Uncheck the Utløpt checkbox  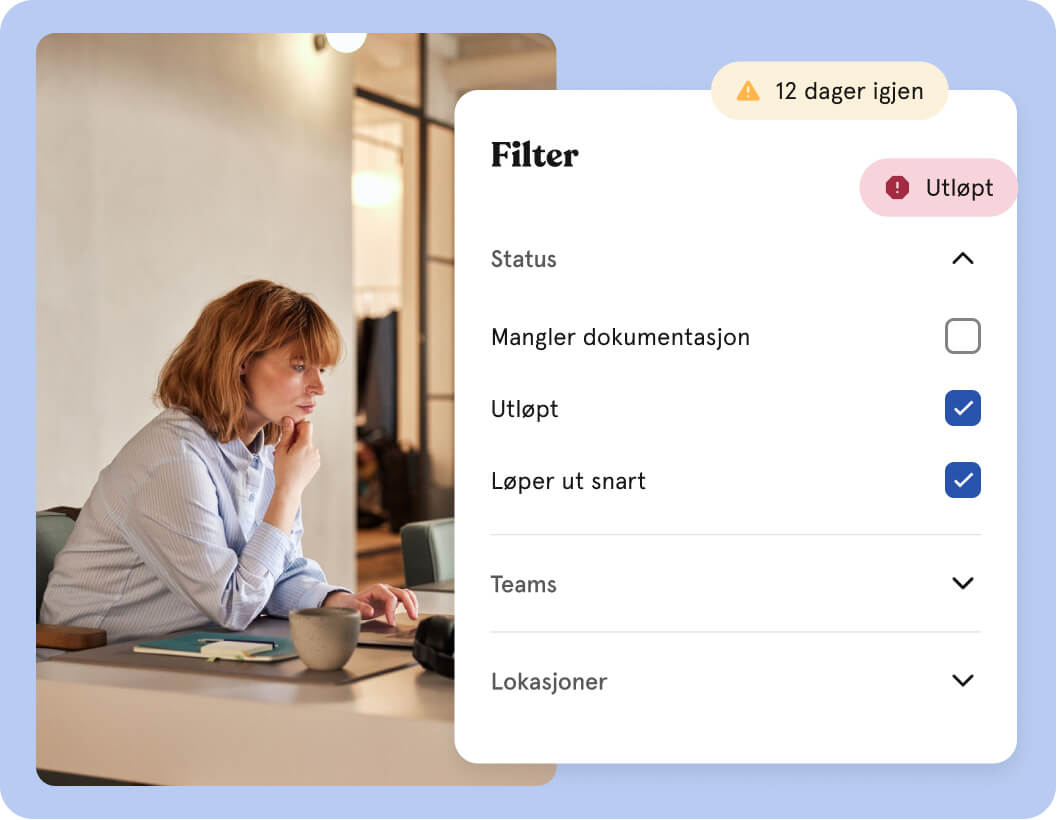962,408
